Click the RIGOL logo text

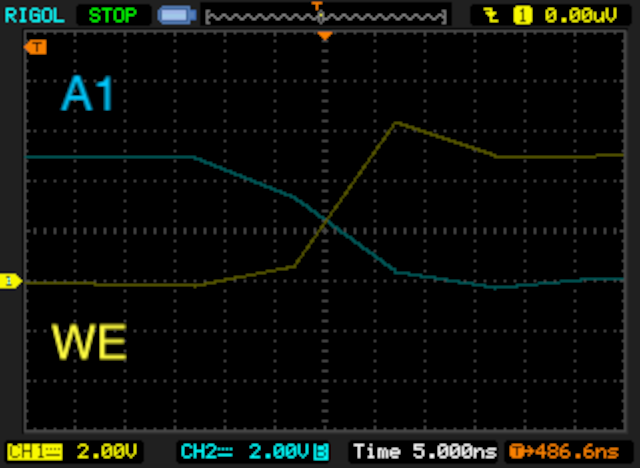[x=34, y=16]
